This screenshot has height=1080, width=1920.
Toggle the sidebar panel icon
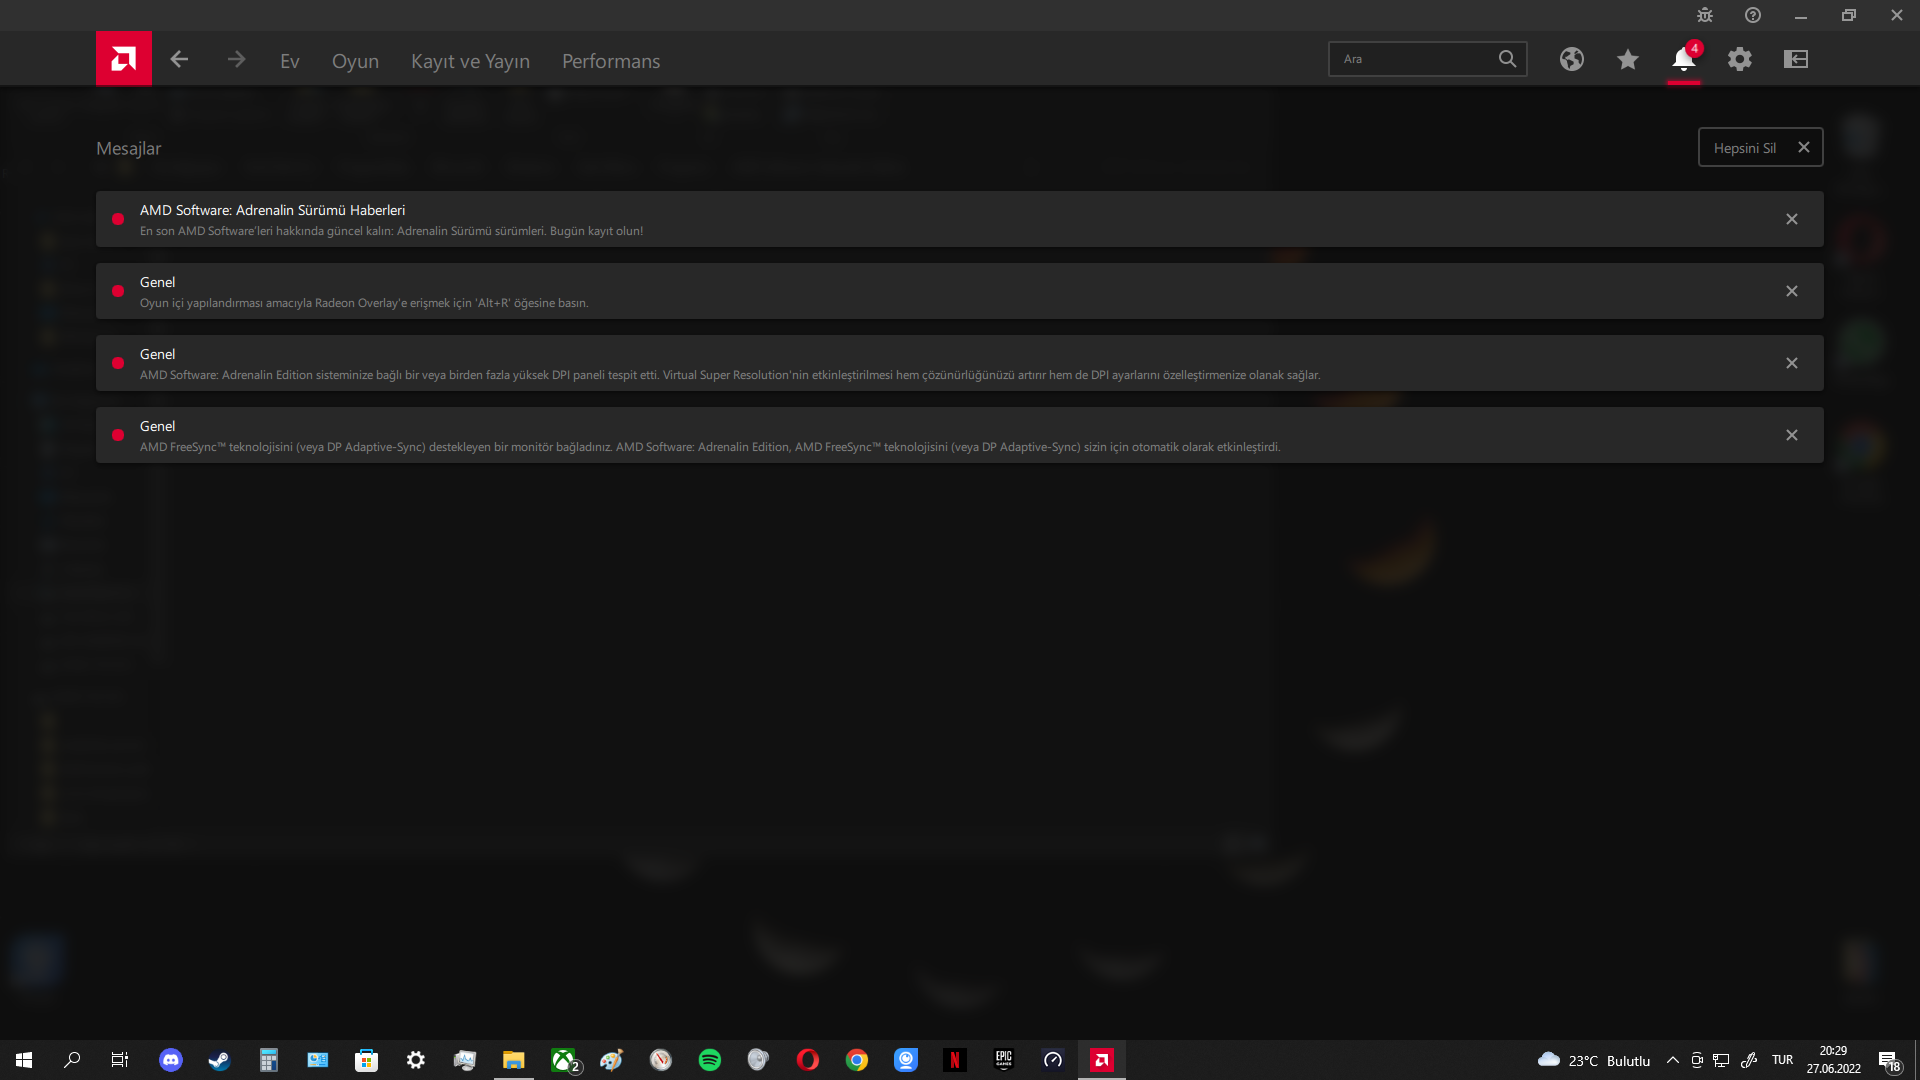(x=1795, y=60)
